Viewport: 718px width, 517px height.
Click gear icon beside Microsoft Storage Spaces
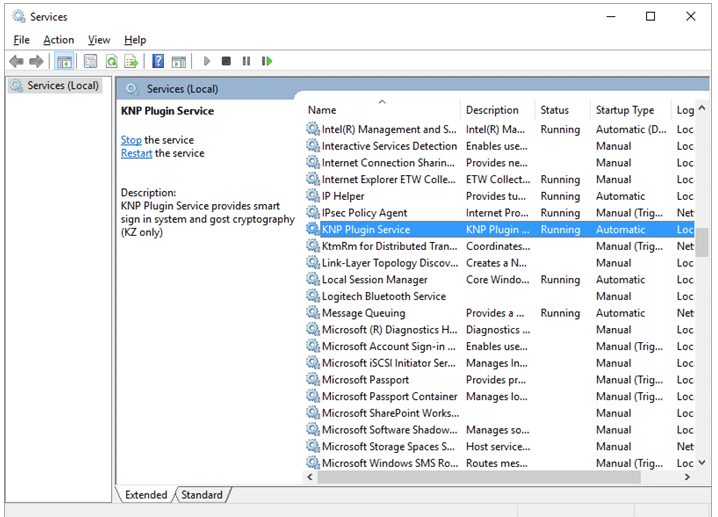click(x=313, y=446)
